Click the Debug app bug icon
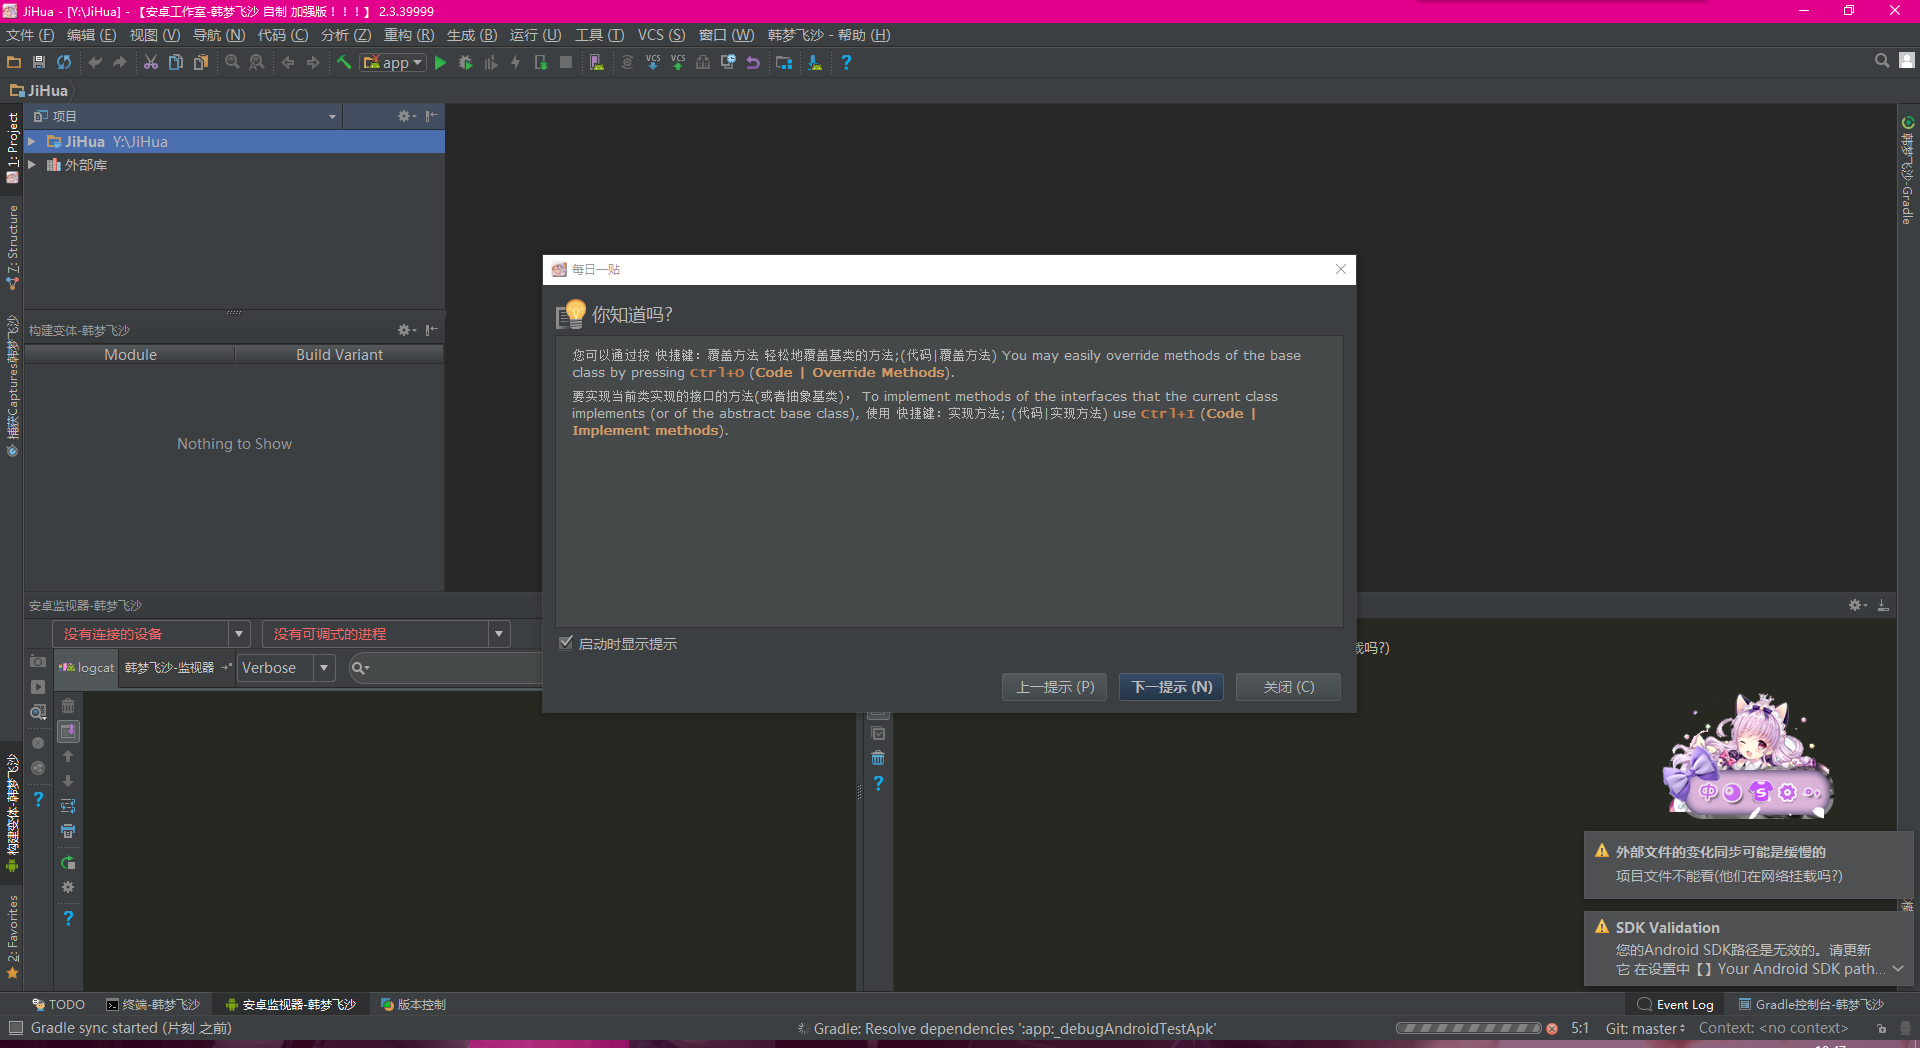Viewport: 1920px width, 1048px height. tap(465, 62)
